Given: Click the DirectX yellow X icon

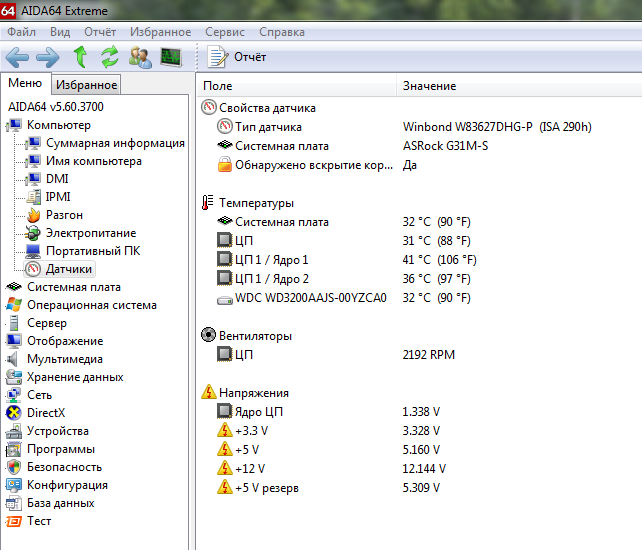Looking at the screenshot, I should click(x=14, y=413).
